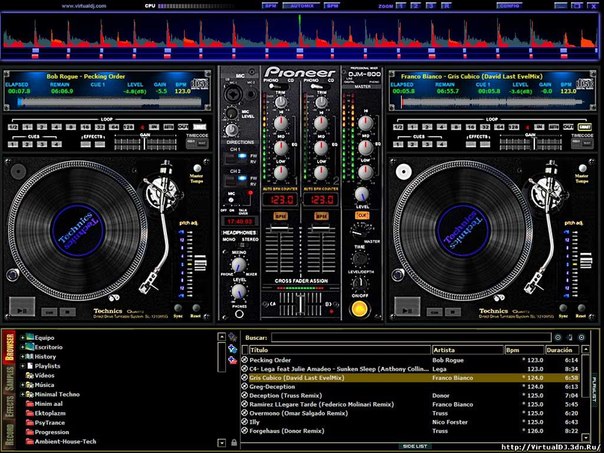Viewport: 604px width, 453px height.
Task: Click channel 2 BPM button
Action: coord(321,216)
